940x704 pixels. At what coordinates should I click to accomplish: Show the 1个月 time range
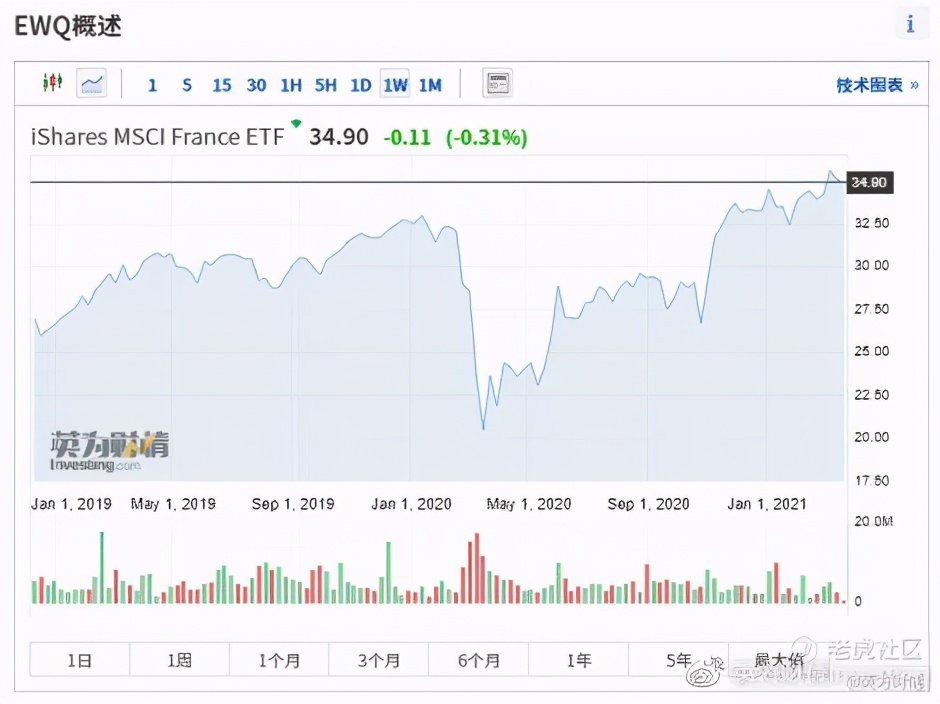pos(279,660)
